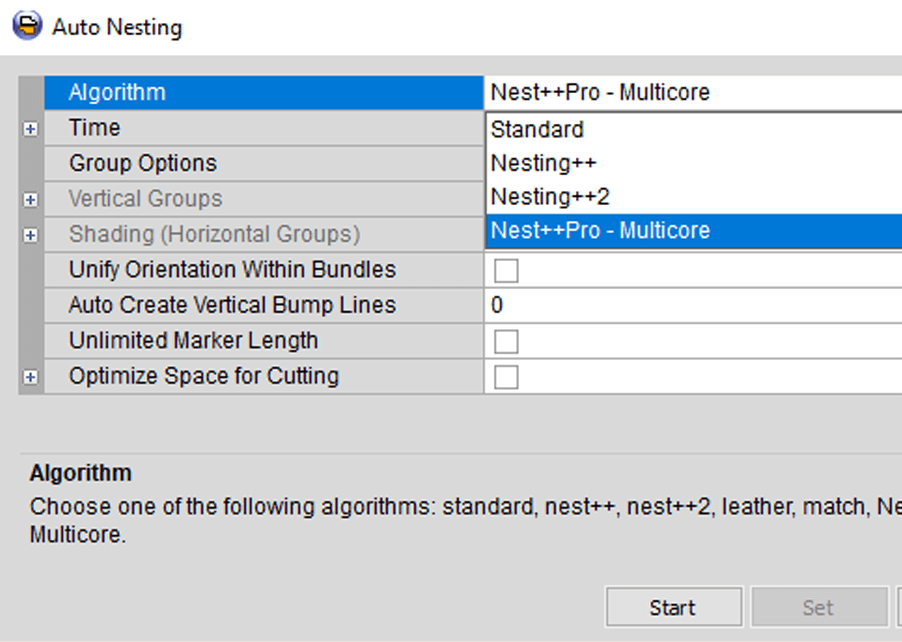Edit Auto Create Vertical Bump Lines value
Viewport: 902px width, 642px height.
click(x=690, y=306)
